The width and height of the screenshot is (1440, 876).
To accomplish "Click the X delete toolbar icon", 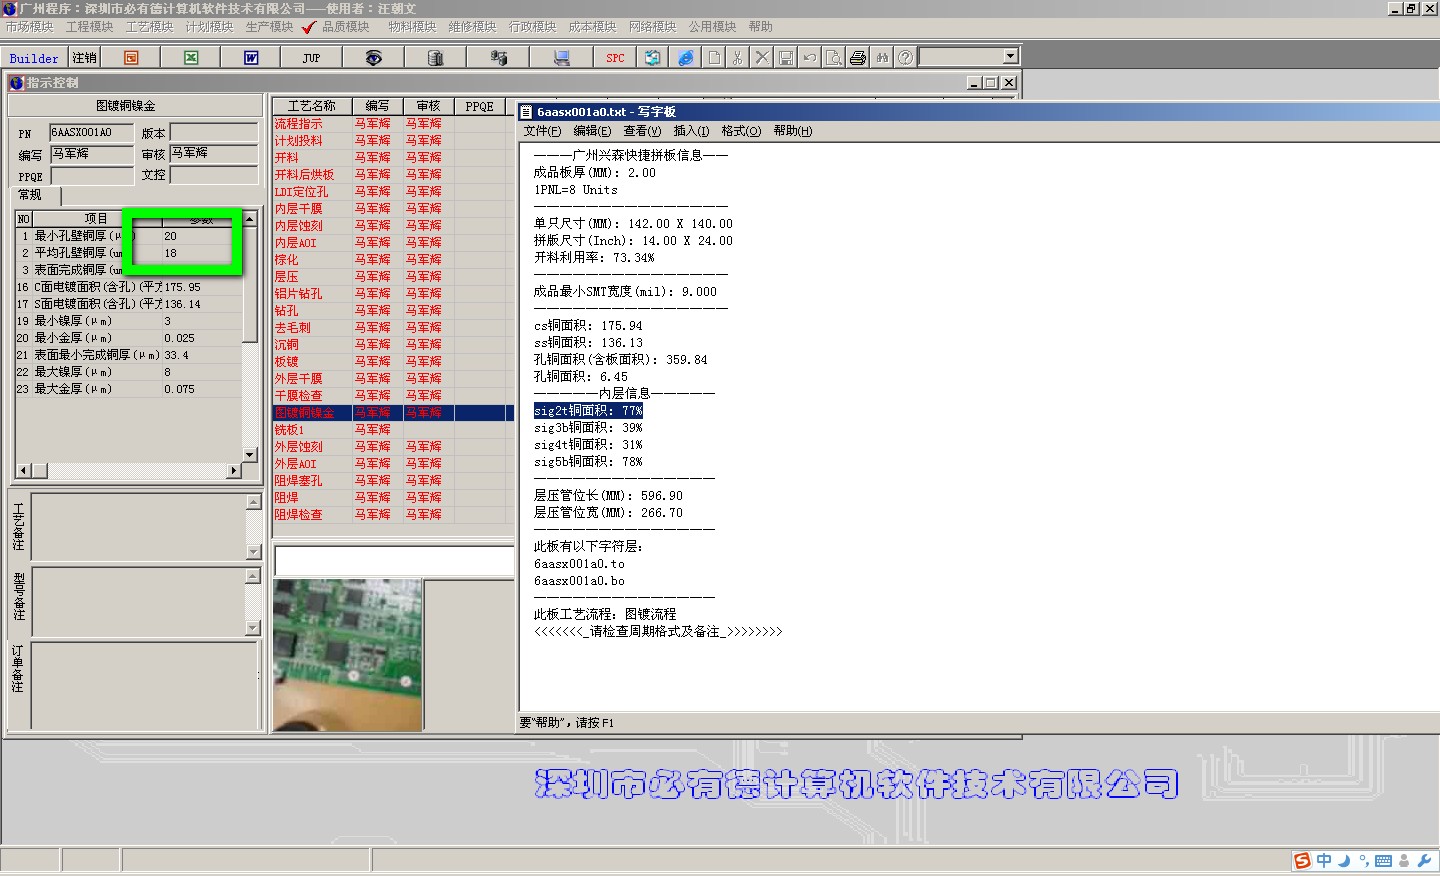I will [762, 58].
